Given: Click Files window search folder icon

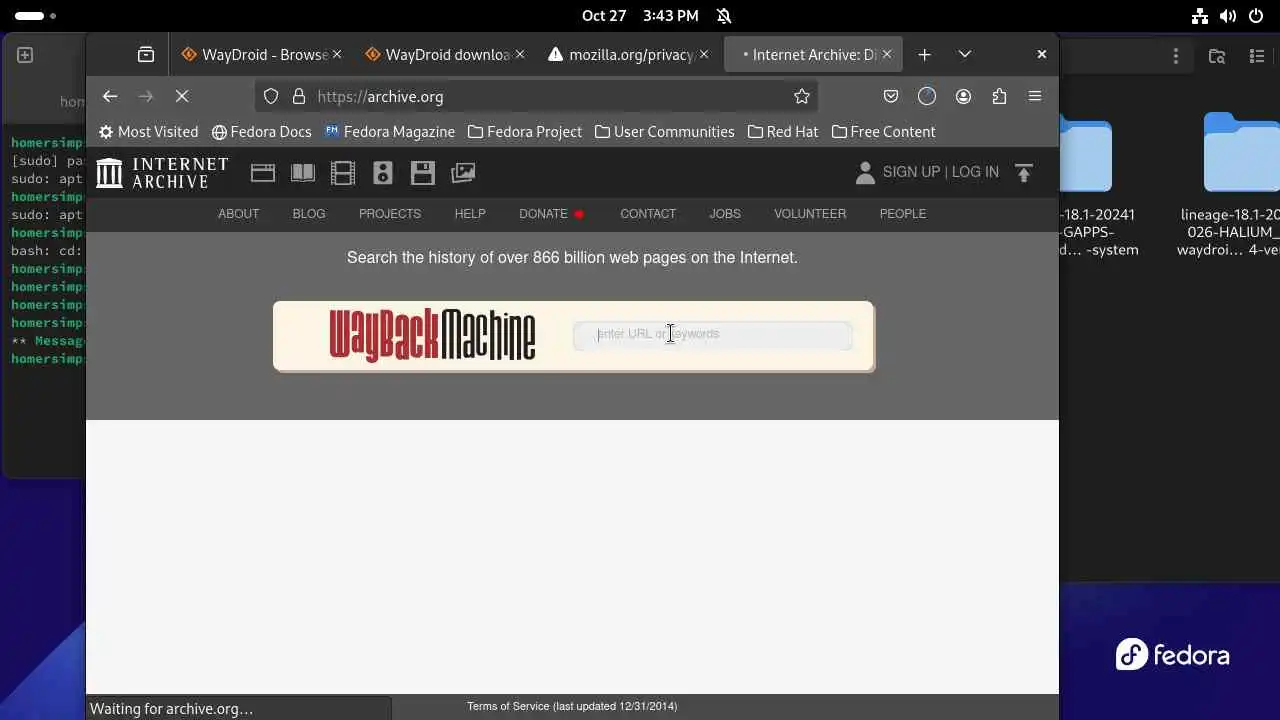Looking at the screenshot, I should 1217,57.
